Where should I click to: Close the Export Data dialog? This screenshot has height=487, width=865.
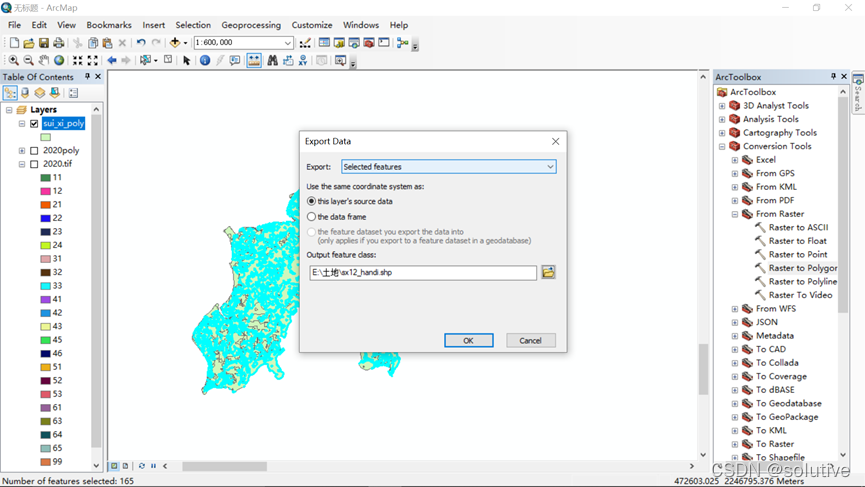click(556, 141)
